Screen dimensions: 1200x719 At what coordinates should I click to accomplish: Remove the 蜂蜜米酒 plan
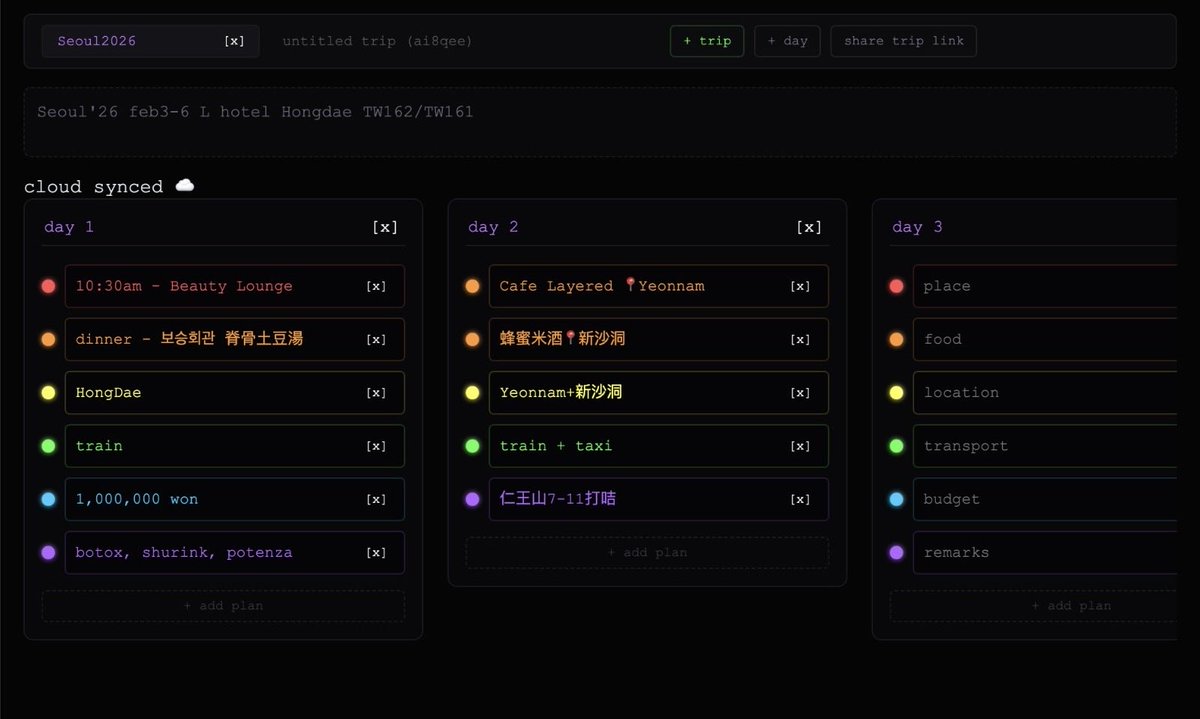tap(800, 339)
